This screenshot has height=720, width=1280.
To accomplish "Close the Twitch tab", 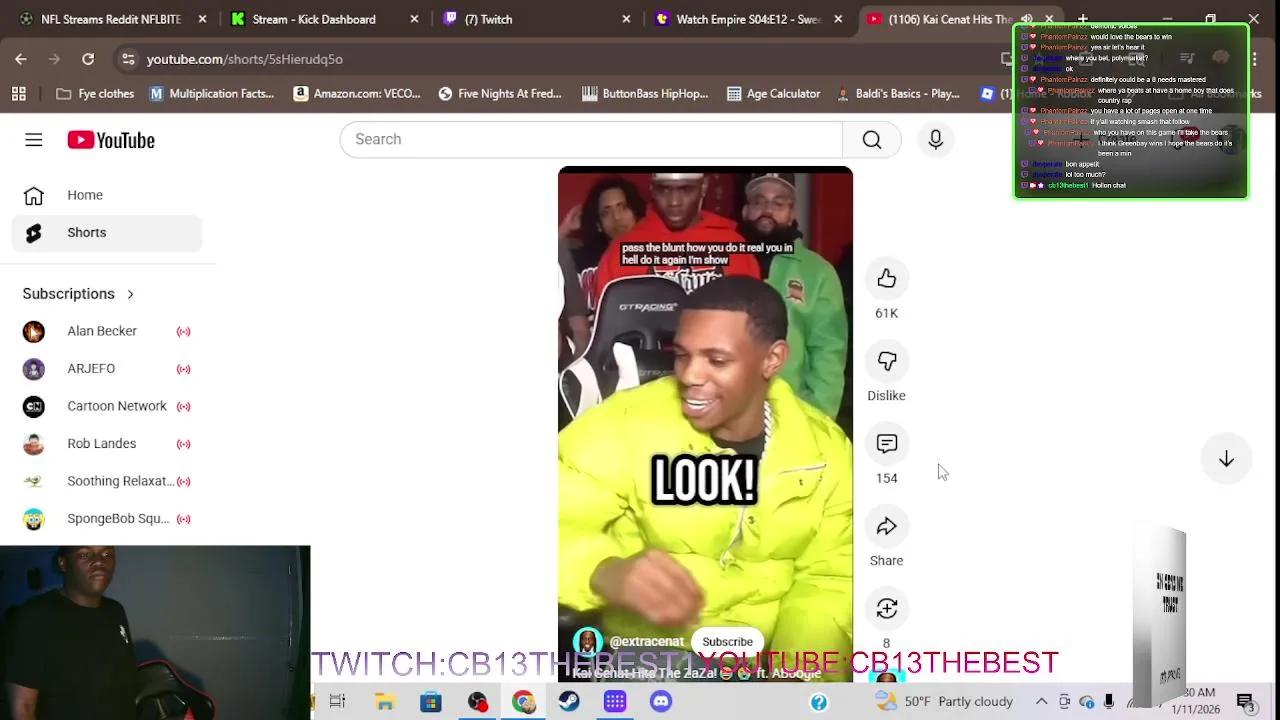I will click(626, 19).
